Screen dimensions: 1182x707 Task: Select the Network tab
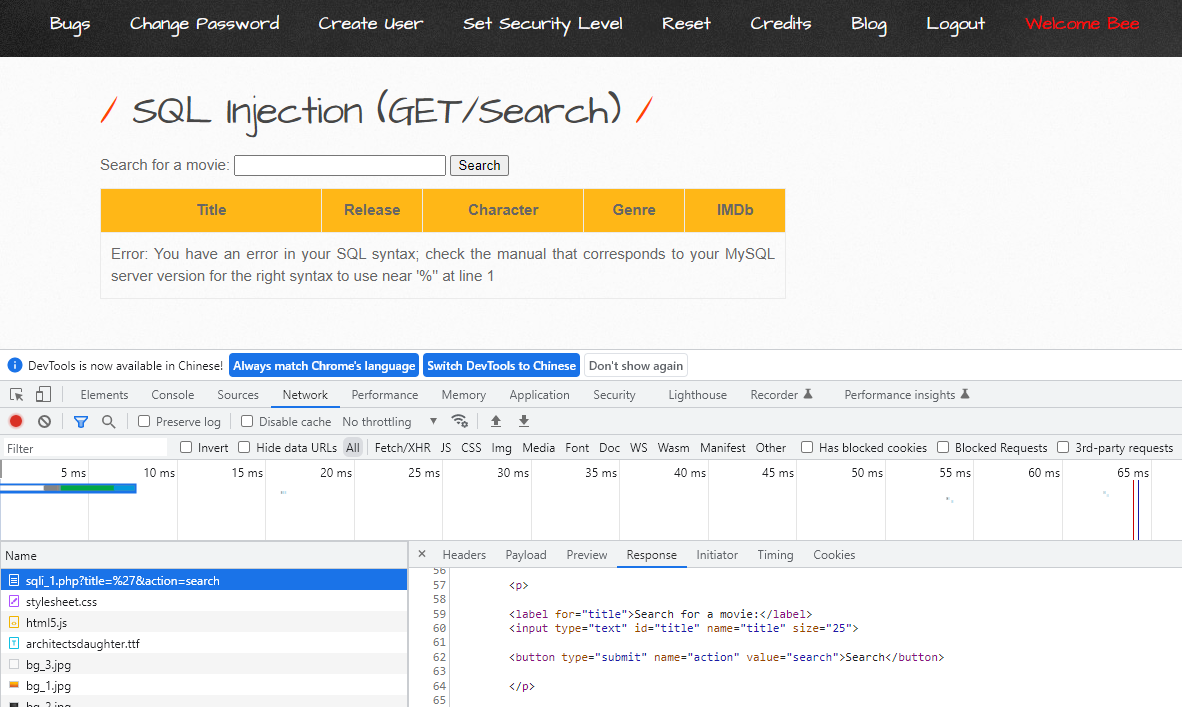(305, 395)
